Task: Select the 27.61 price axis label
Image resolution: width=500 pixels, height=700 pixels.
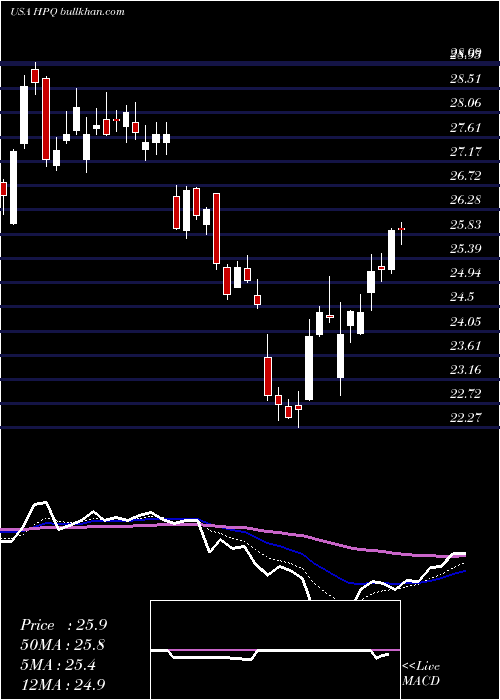Action: click(x=466, y=128)
